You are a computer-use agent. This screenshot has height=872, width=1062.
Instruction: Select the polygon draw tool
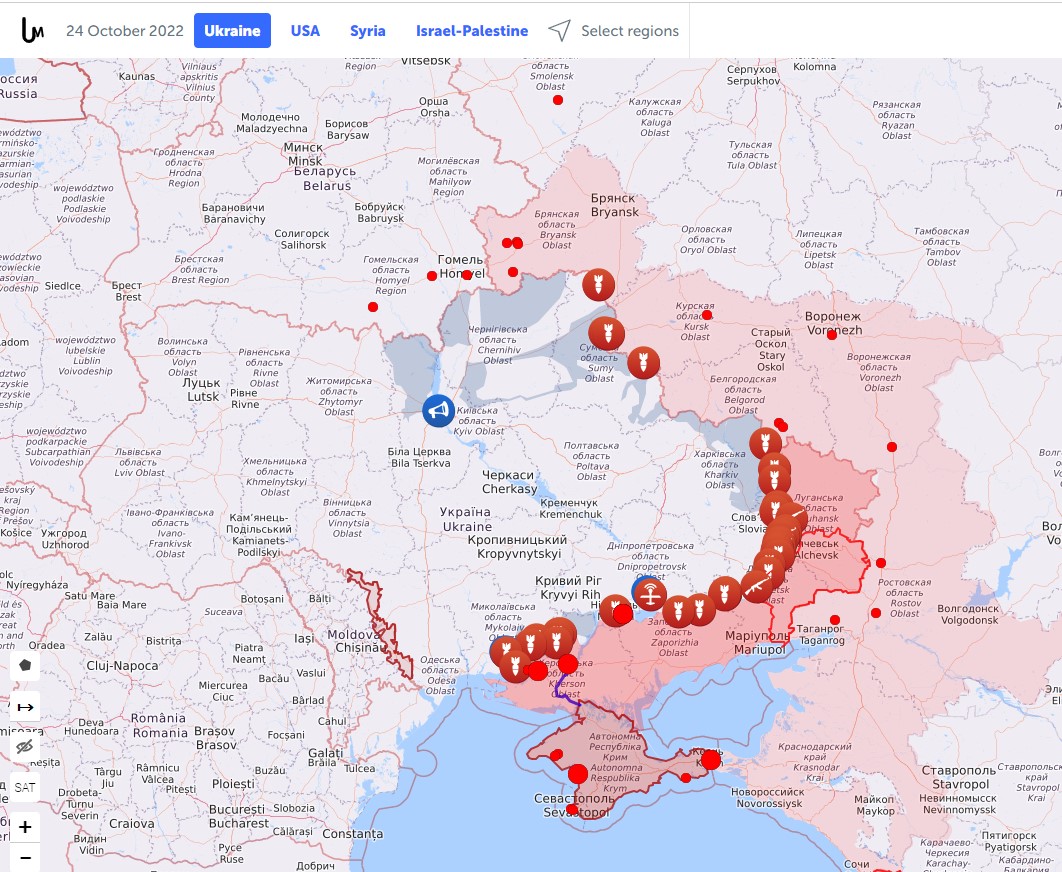(25, 665)
